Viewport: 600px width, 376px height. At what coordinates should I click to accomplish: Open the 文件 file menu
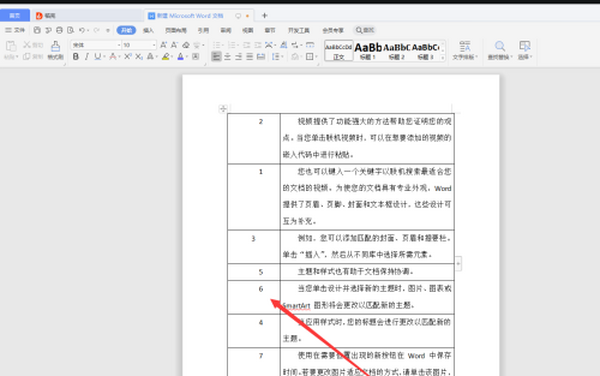coord(15,30)
